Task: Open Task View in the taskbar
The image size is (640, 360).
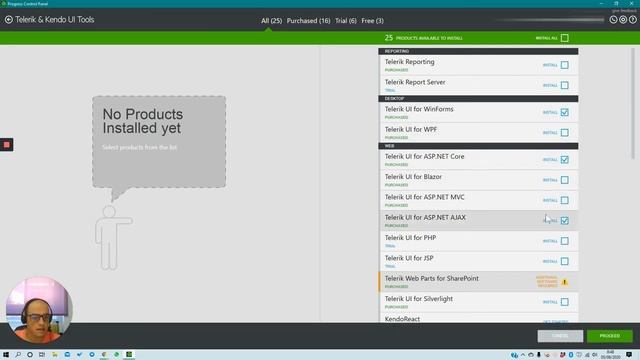Action: tap(42, 355)
